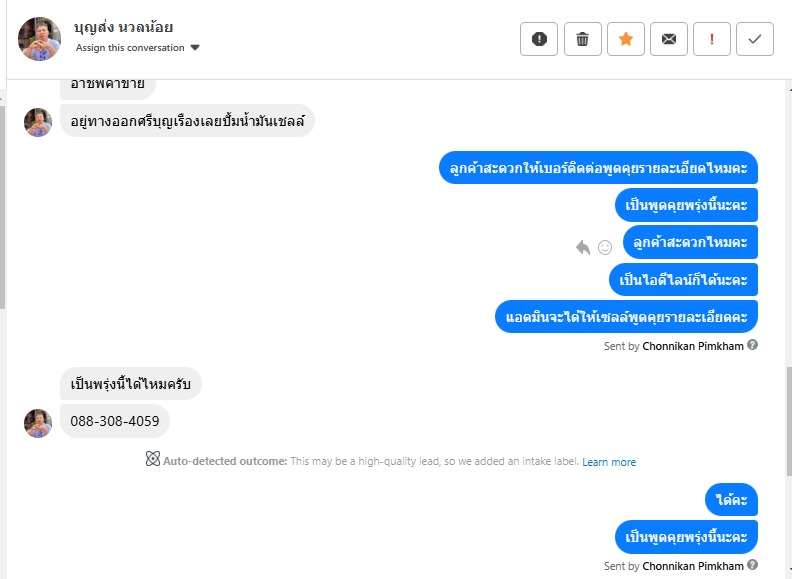
Task: Mark conversation as spam with octagon icon
Action: 539,39
